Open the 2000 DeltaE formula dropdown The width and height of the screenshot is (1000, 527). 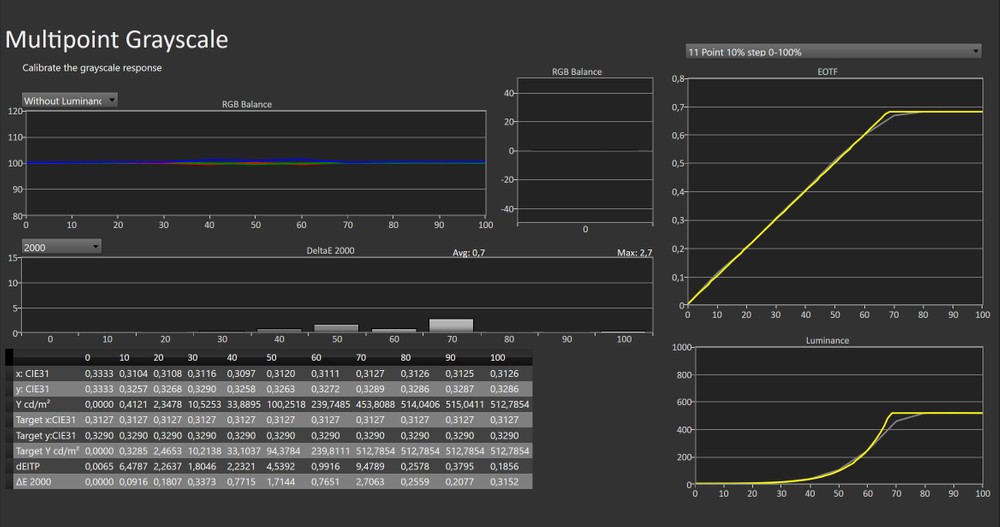pos(62,246)
